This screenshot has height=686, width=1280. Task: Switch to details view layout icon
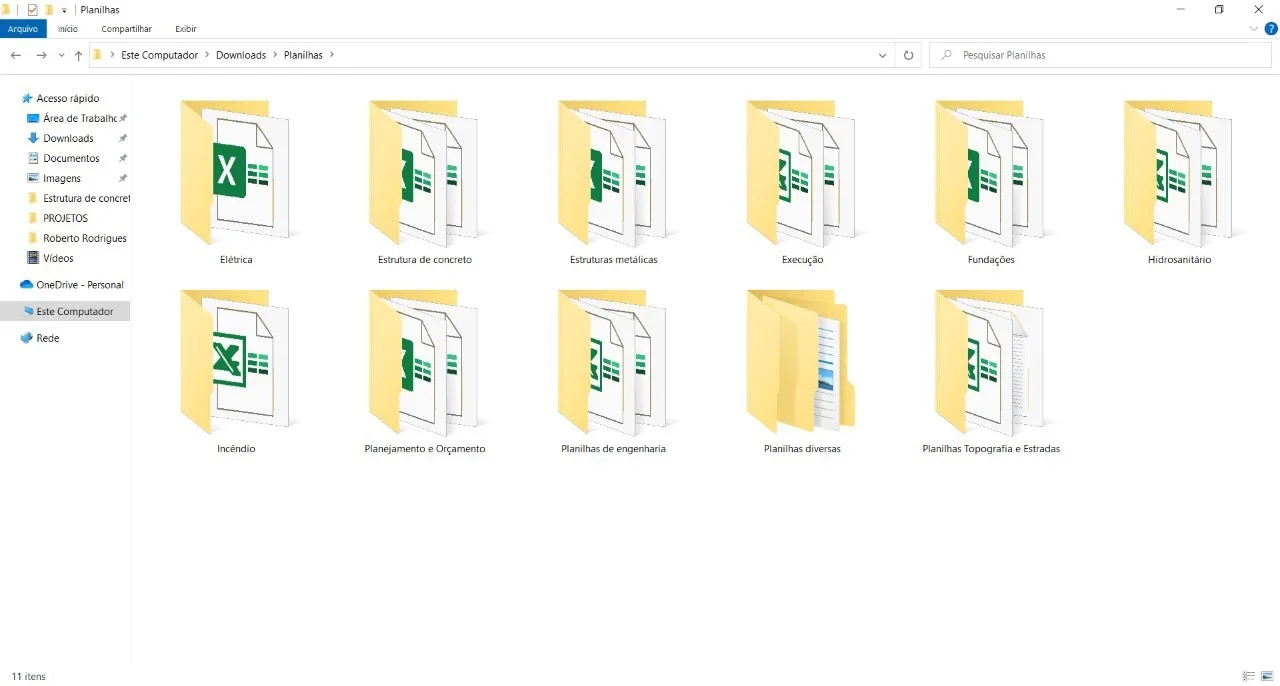[x=1248, y=677]
